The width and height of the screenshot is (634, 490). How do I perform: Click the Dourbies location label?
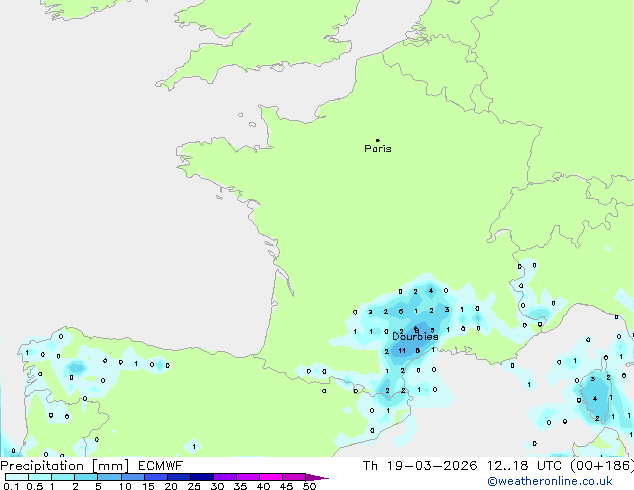click(415, 336)
